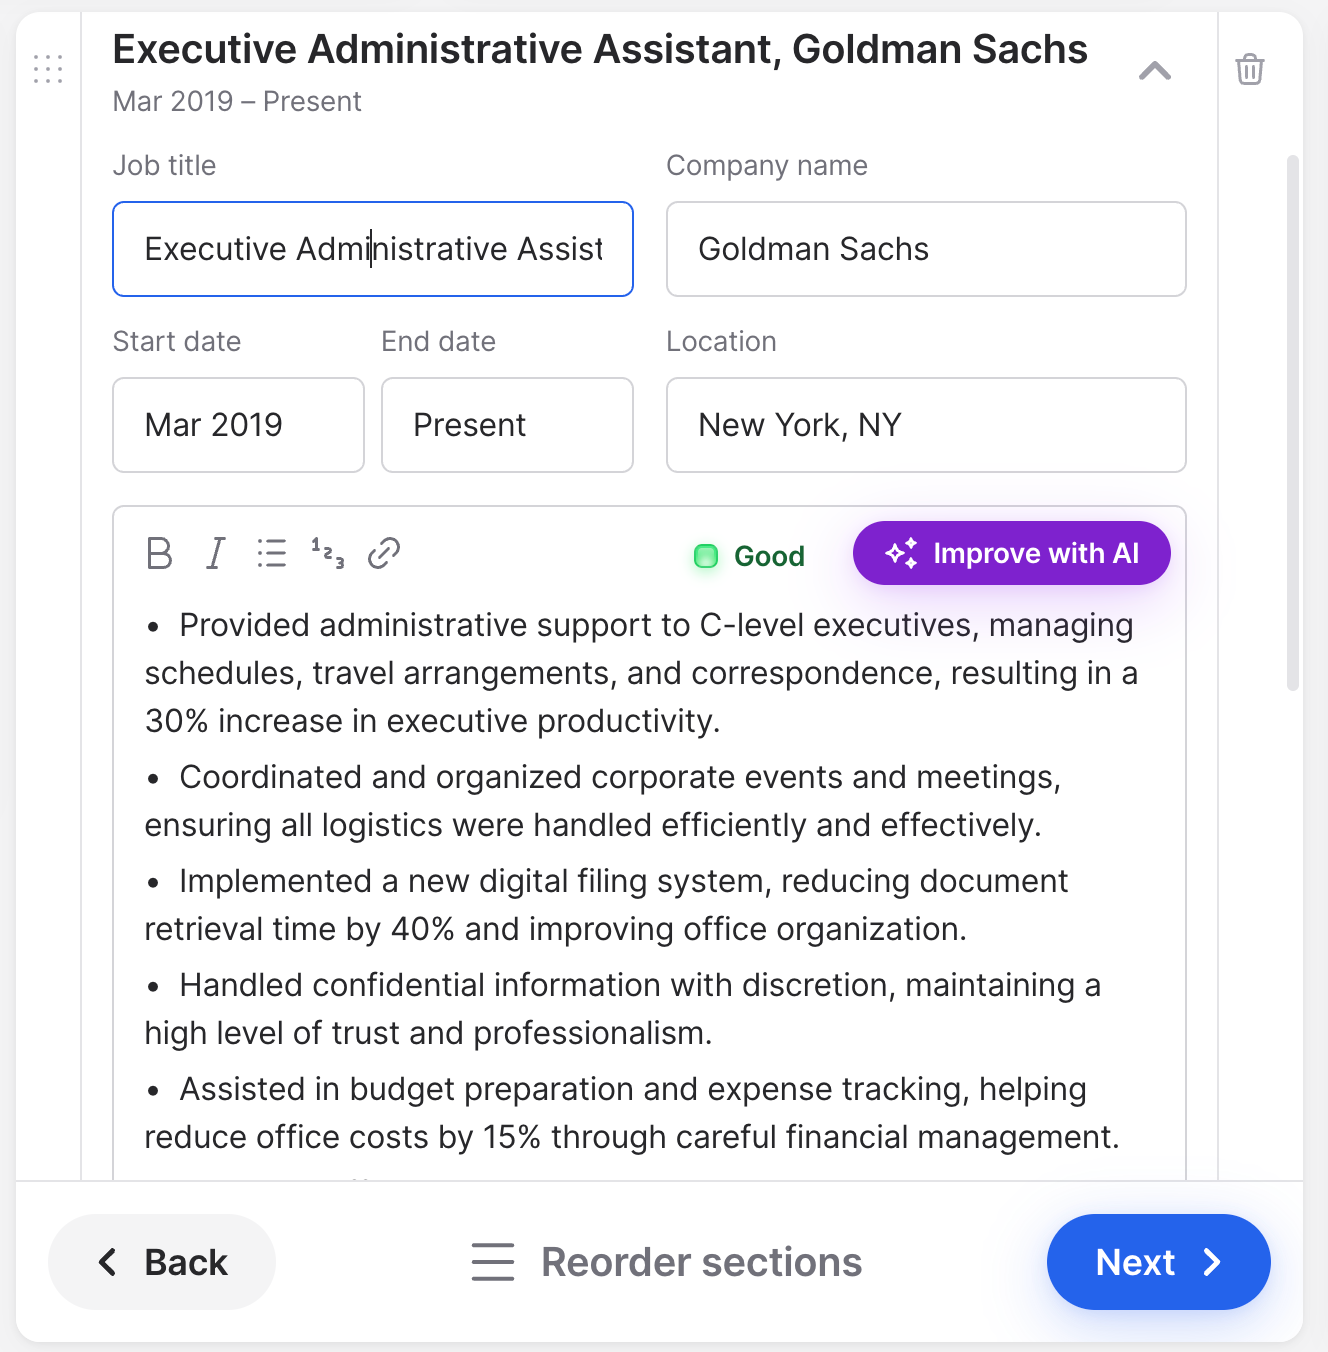The image size is (1328, 1352).
Task: Go Back to the previous step
Action: [x=162, y=1262]
